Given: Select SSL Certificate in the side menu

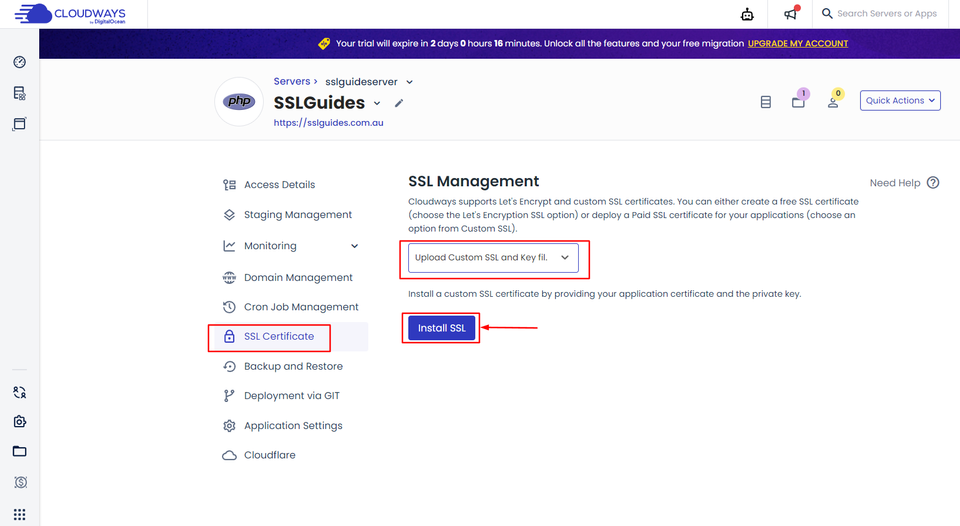Looking at the screenshot, I should [x=278, y=336].
